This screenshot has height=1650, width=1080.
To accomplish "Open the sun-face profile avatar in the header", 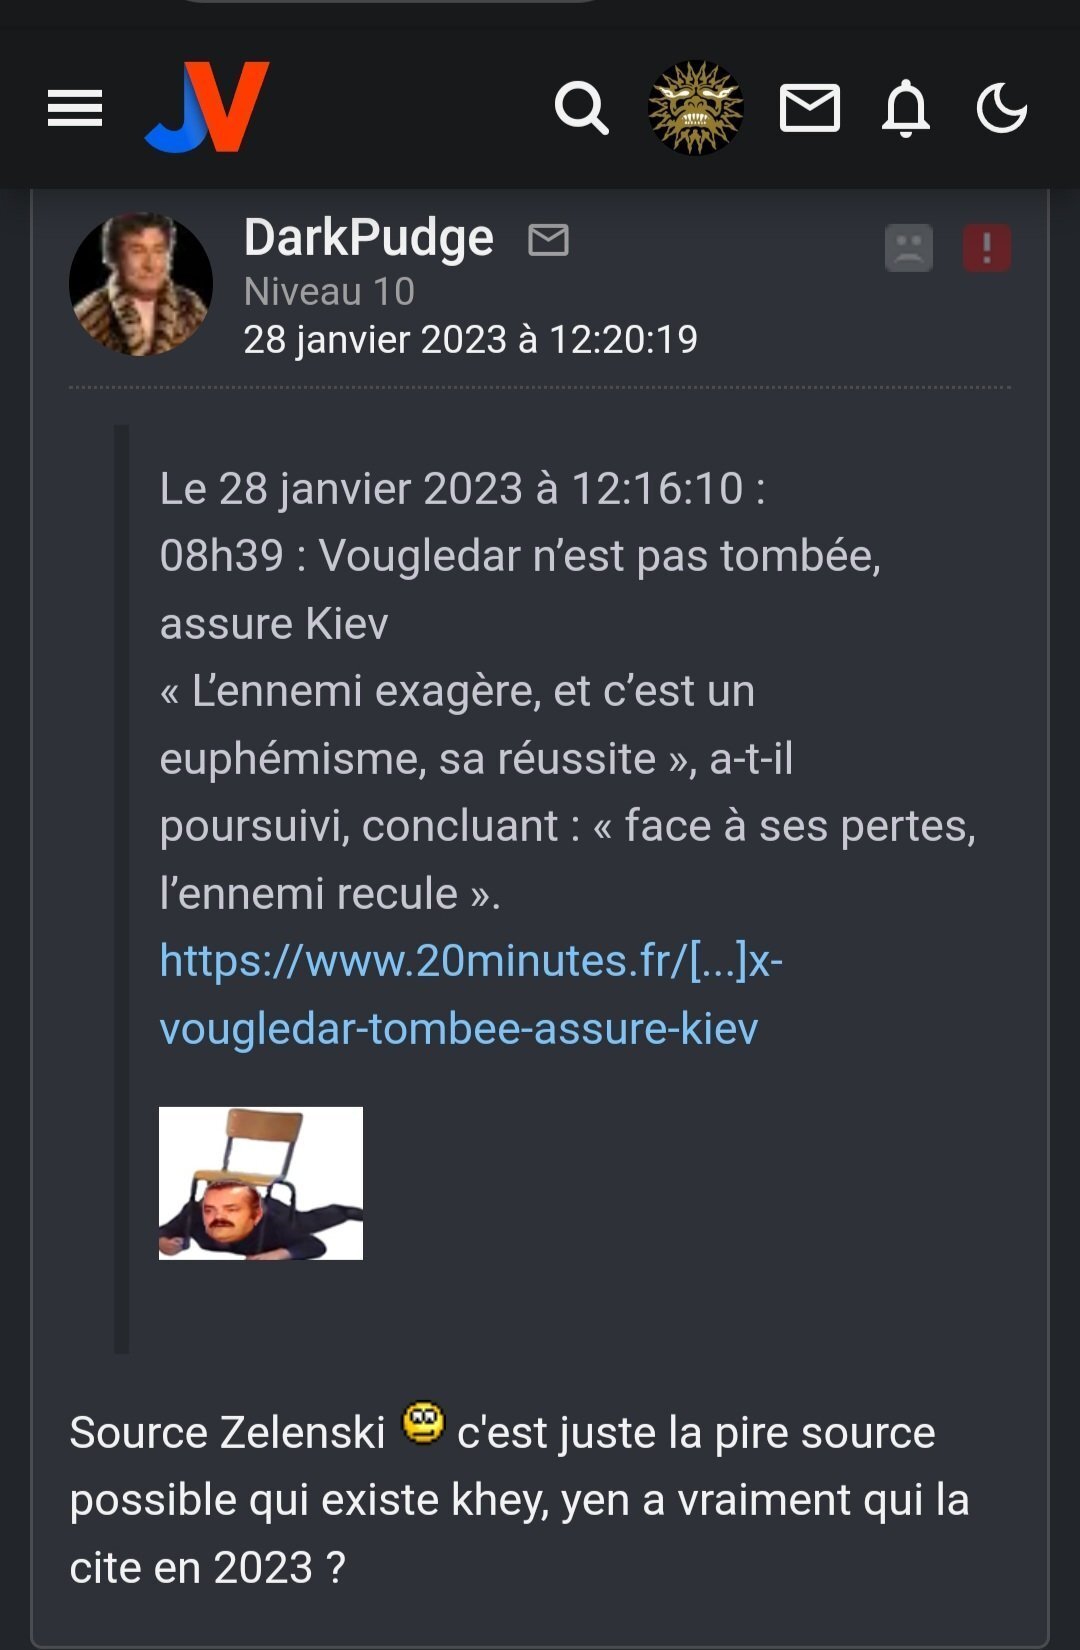I will coord(695,108).
